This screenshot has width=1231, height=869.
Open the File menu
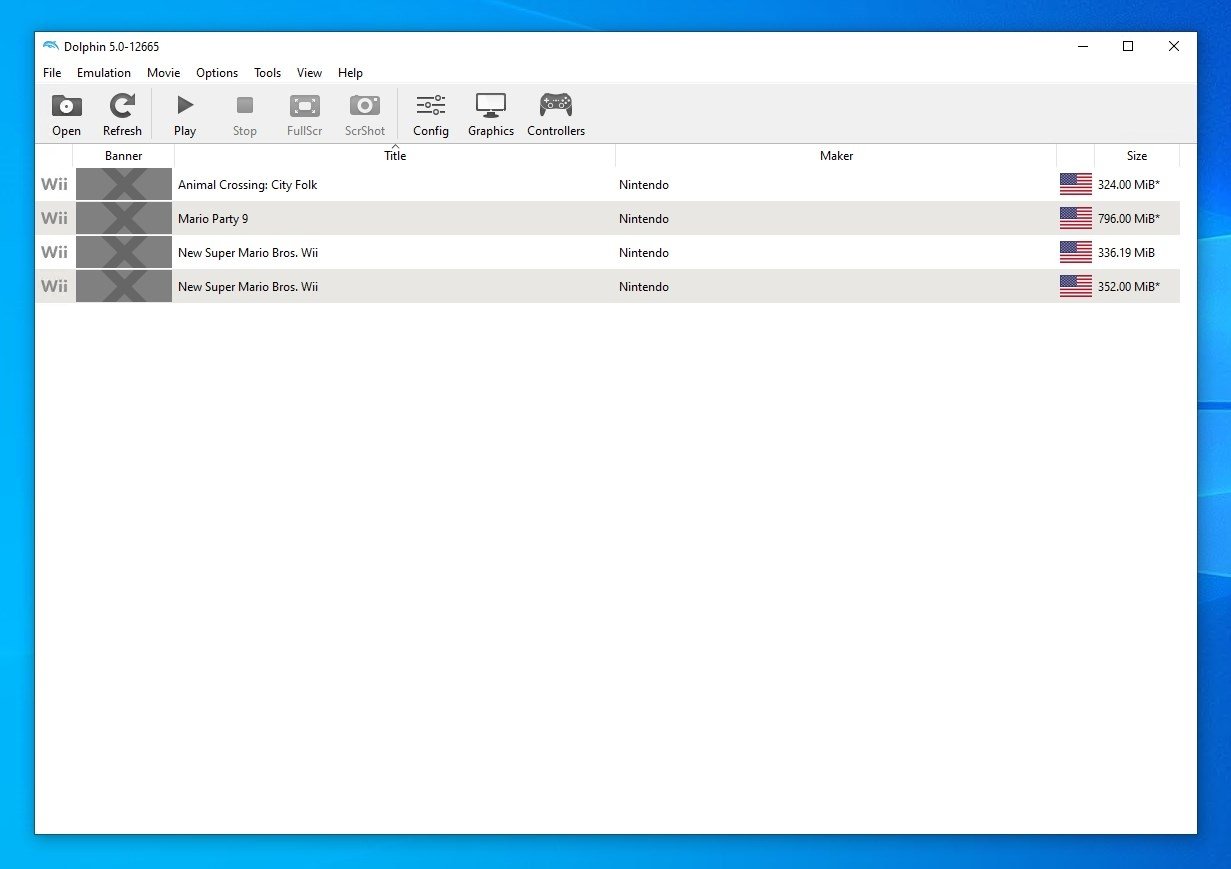pyautogui.click(x=52, y=73)
